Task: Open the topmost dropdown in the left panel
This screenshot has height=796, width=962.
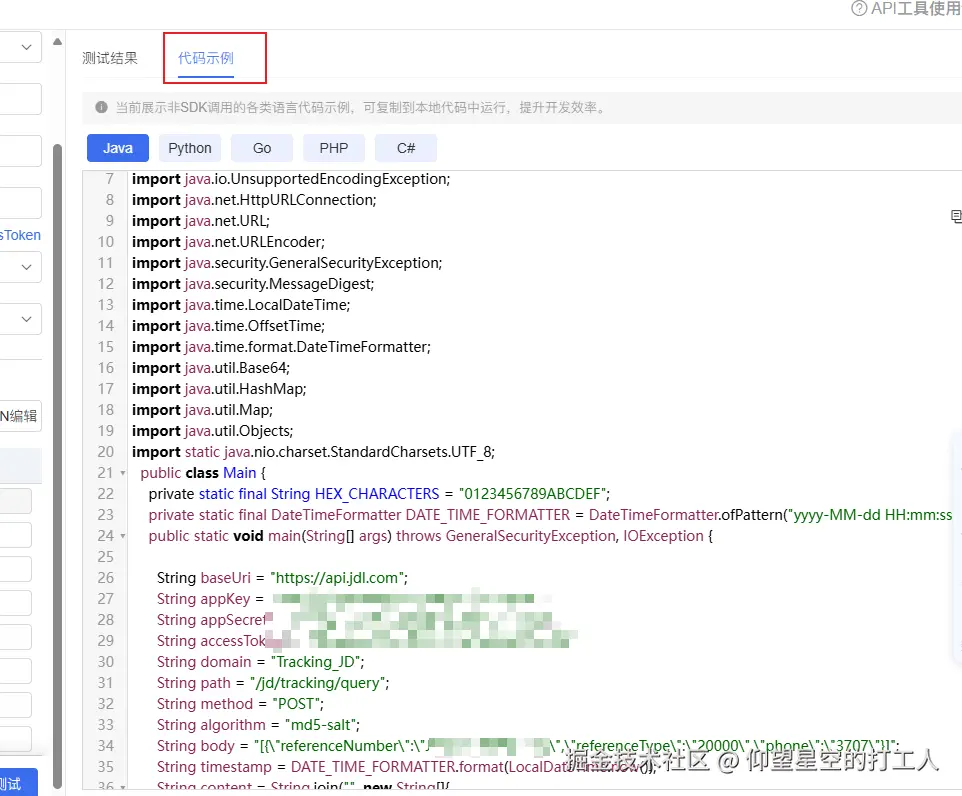Action: (20, 47)
